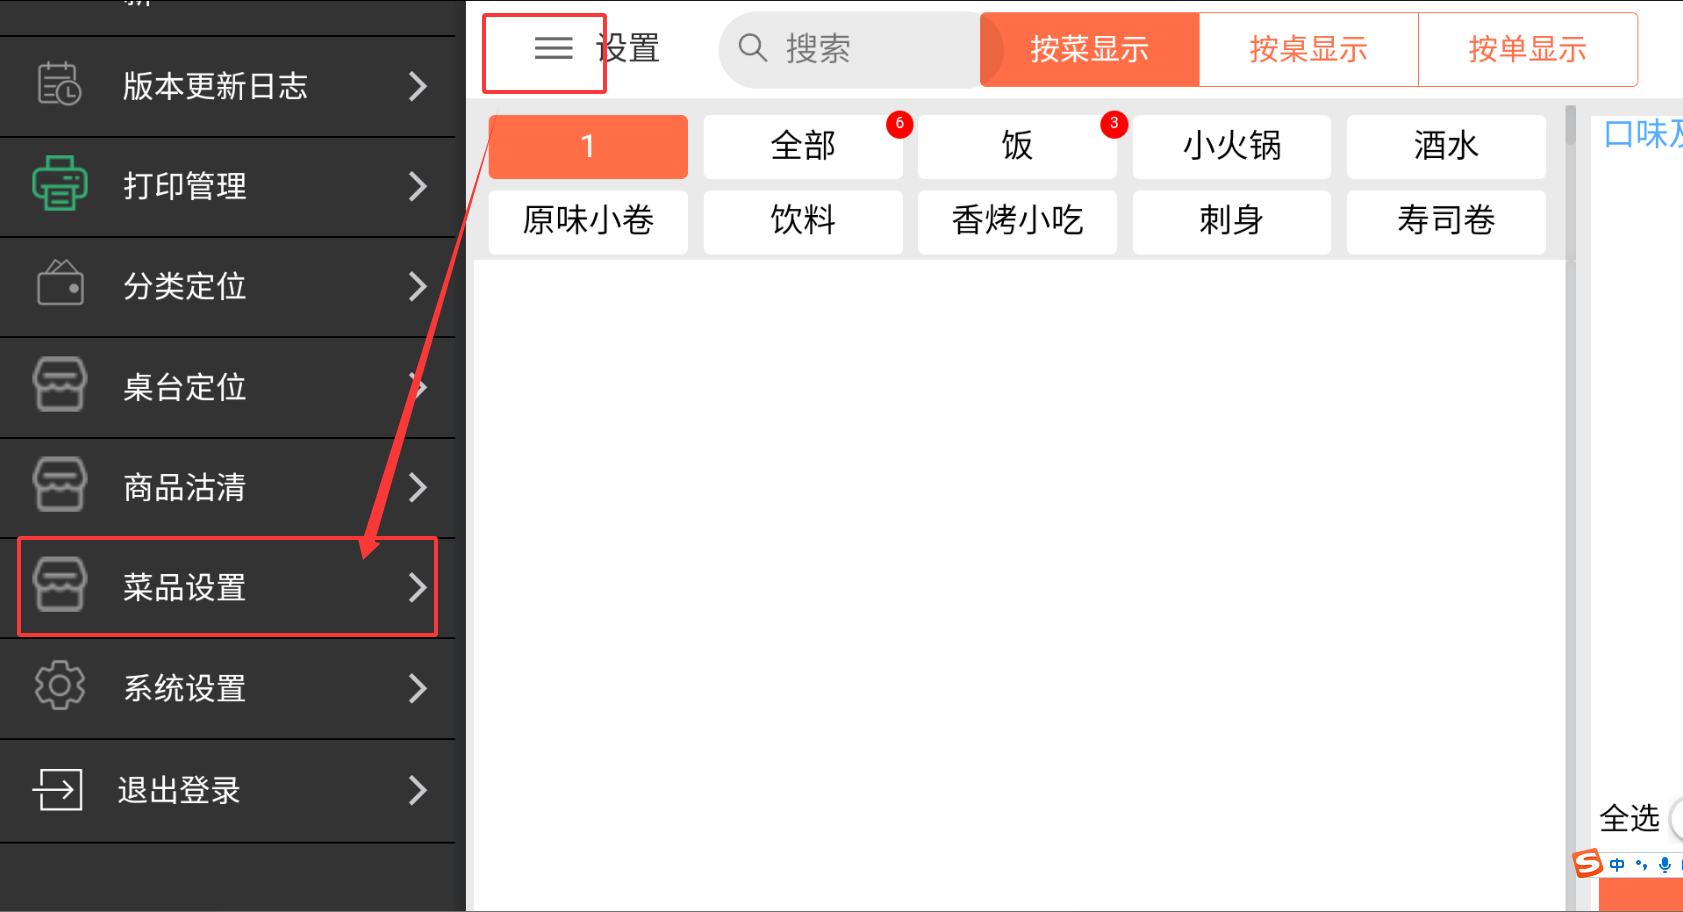Click the 搜索 search input field
1683x912 pixels.
click(x=850, y=49)
